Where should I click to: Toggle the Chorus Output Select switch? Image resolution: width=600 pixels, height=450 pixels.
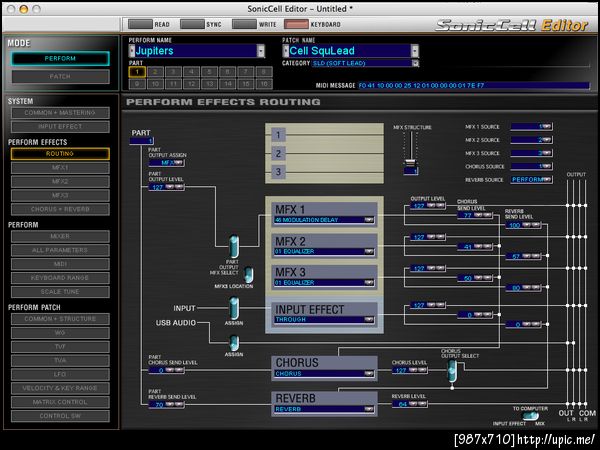point(451,371)
